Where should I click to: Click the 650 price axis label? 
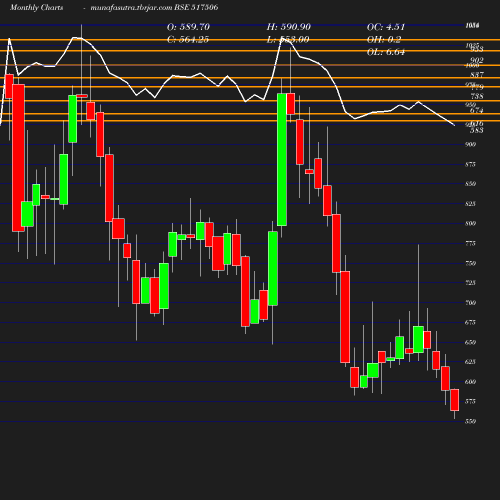(470, 342)
